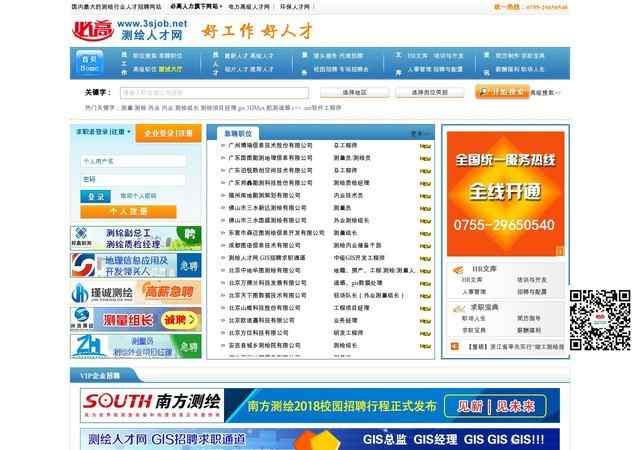Open the ZH 测量员 急聘 banner
This screenshot has height=450, width=640.
[x=136, y=346]
